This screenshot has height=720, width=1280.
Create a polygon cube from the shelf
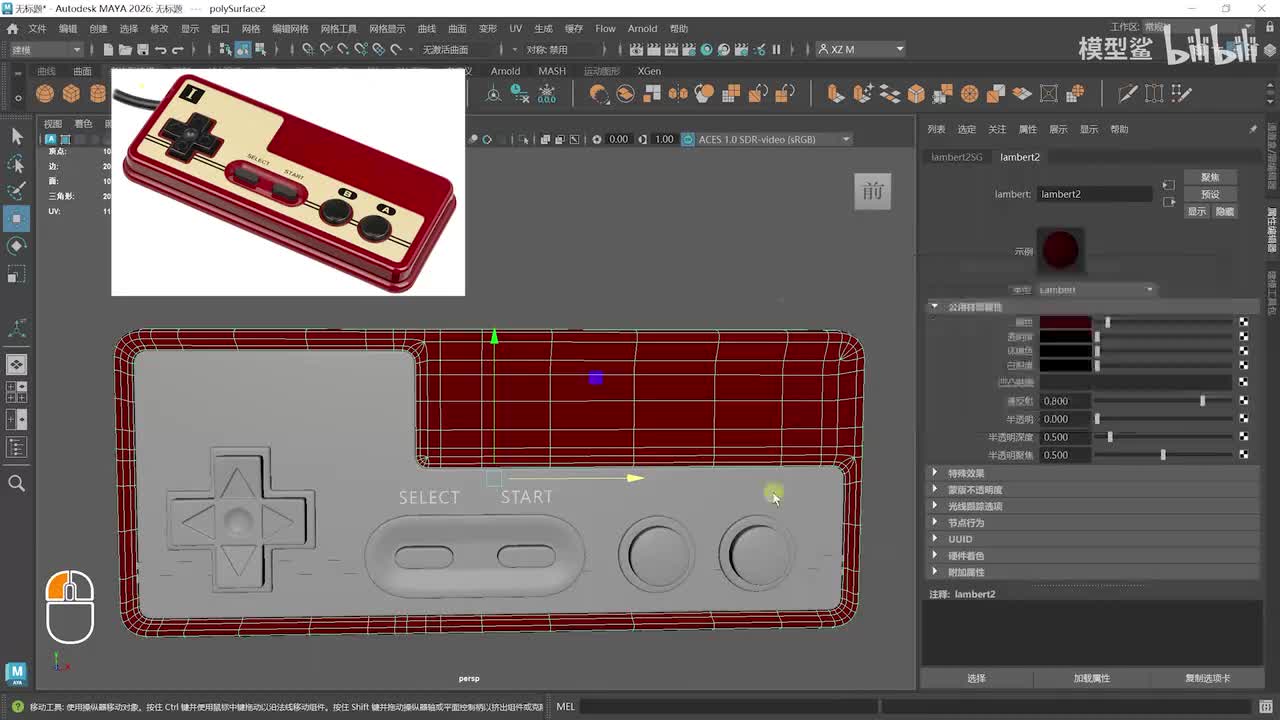71,93
